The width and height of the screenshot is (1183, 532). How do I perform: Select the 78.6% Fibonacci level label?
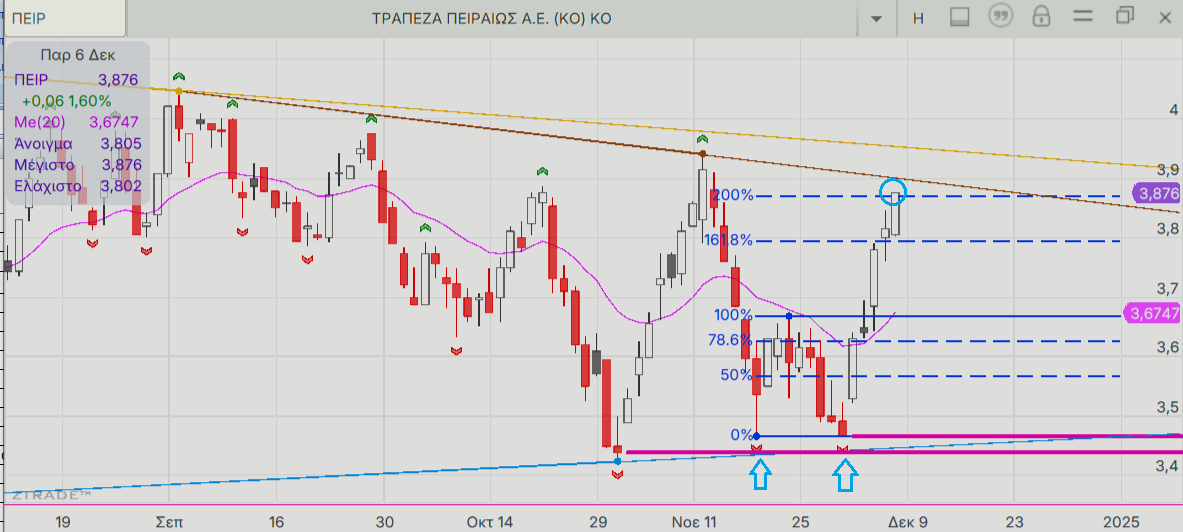730,340
